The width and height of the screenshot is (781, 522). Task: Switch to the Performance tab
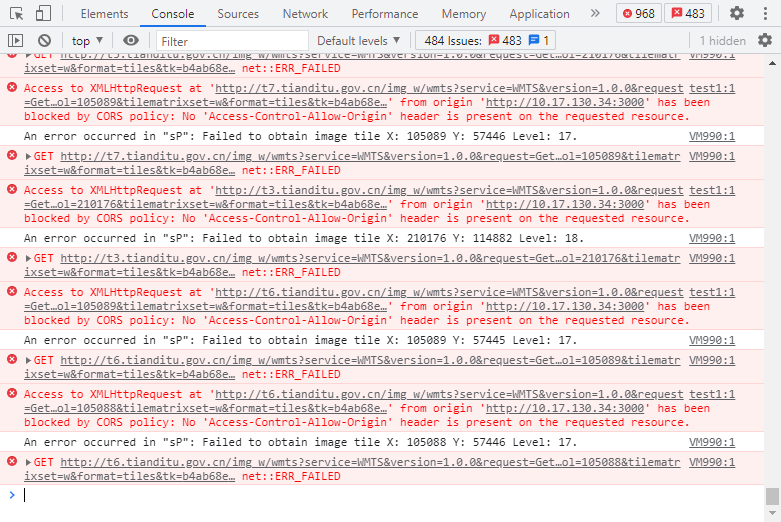[385, 14]
